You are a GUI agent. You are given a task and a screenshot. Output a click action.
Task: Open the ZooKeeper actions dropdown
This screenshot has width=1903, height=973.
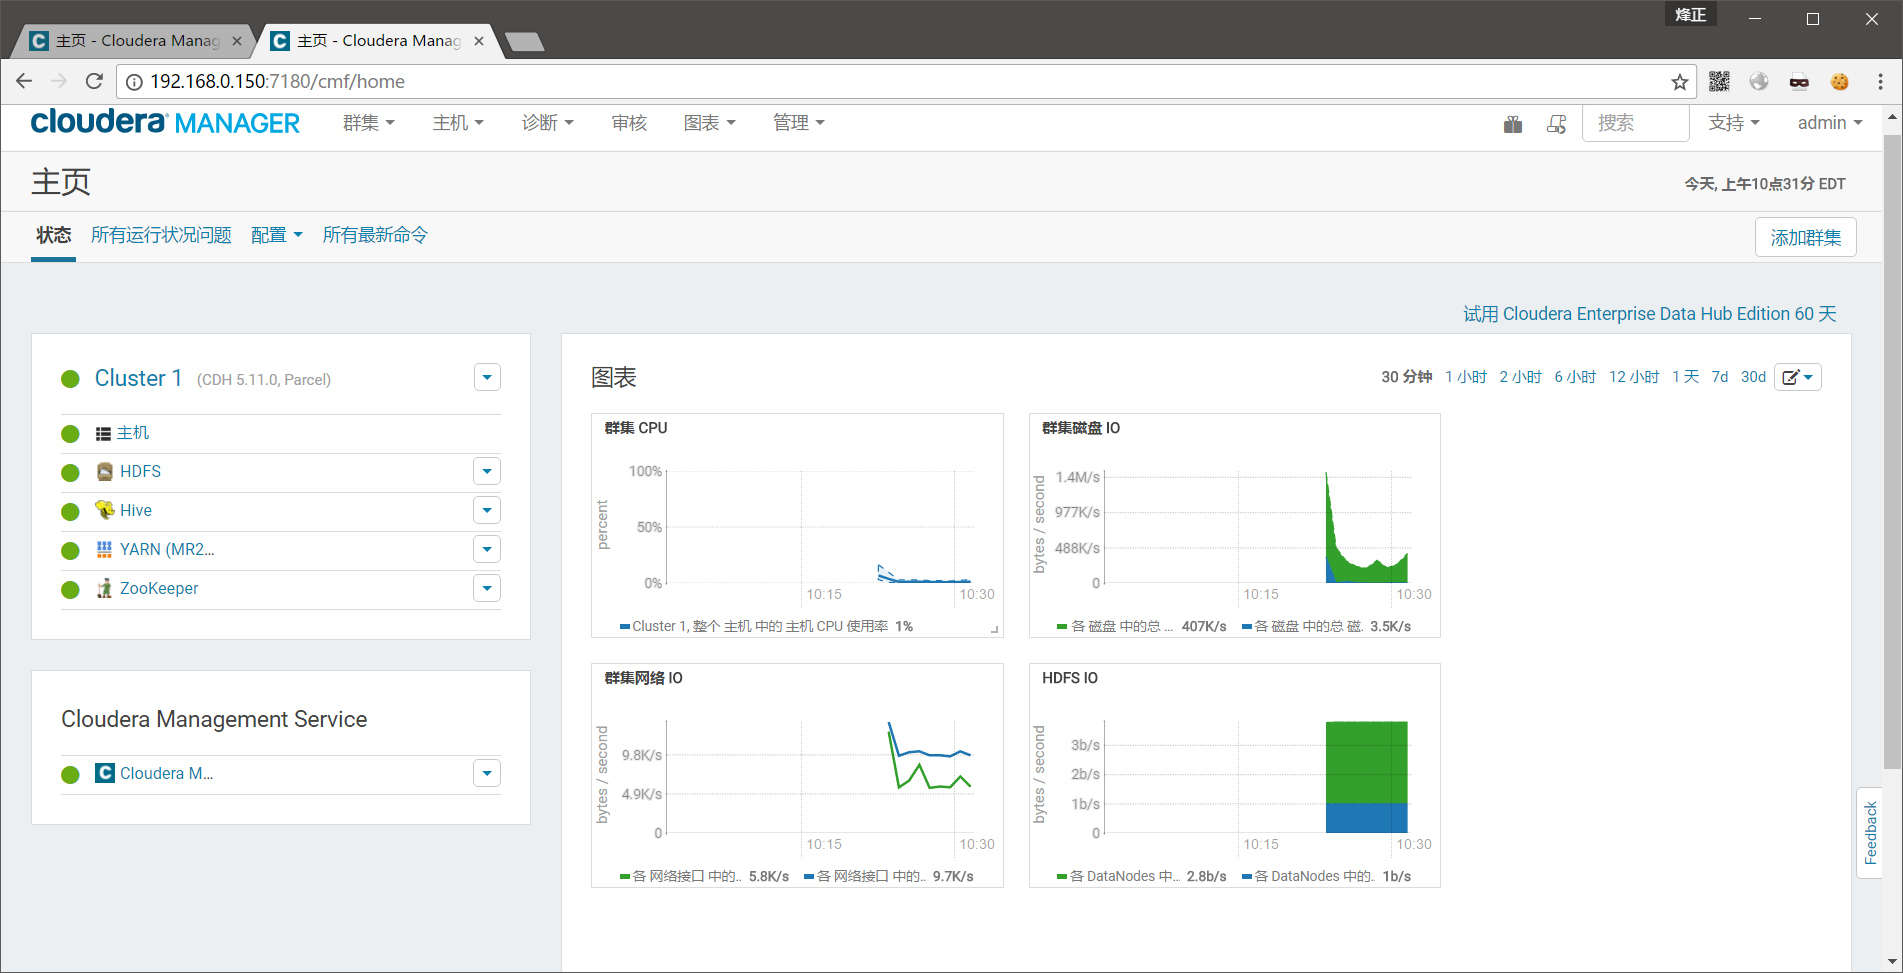click(487, 588)
